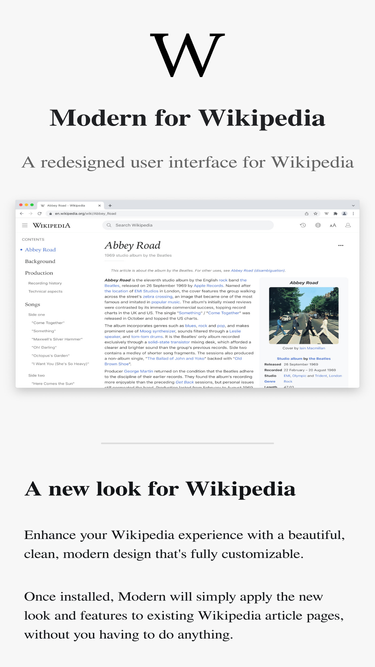Viewport: 375px width, 667px height.
Task: Open the user account icon
Action: click(x=348, y=225)
